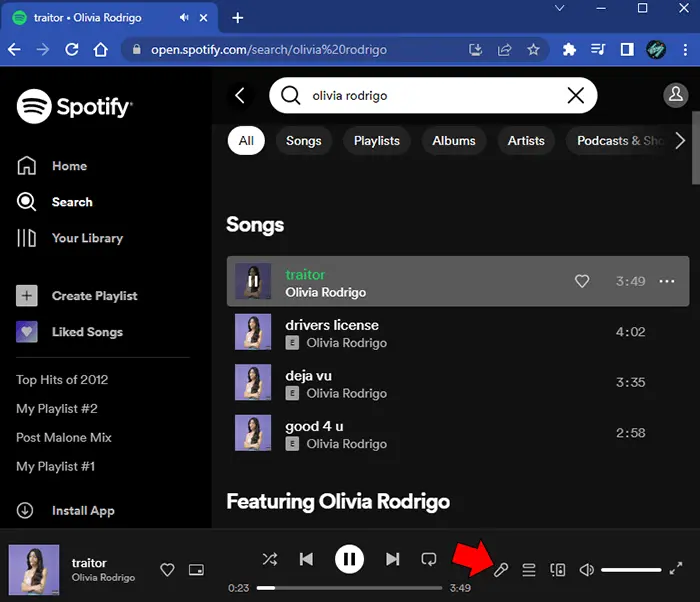Open now-playing album art thumbnail
This screenshot has height=602, width=700.
34,570
